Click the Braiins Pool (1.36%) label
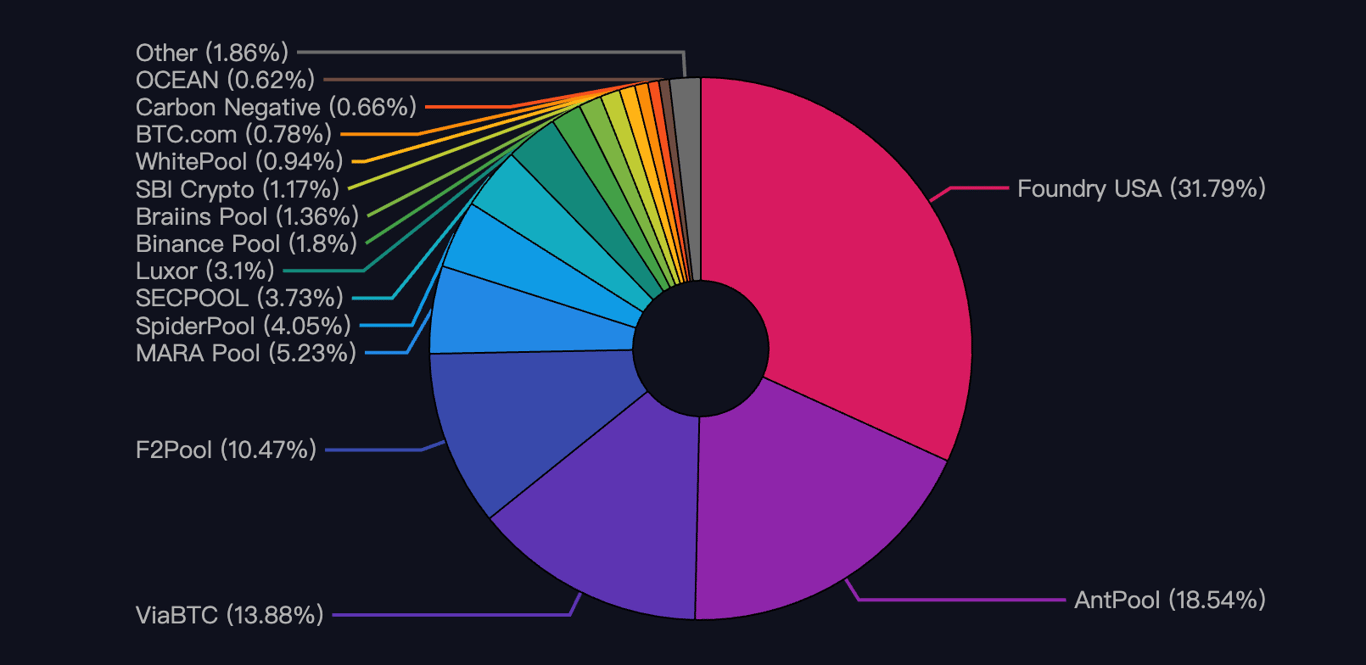This screenshot has width=1366, height=665. click(x=246, y=216)
